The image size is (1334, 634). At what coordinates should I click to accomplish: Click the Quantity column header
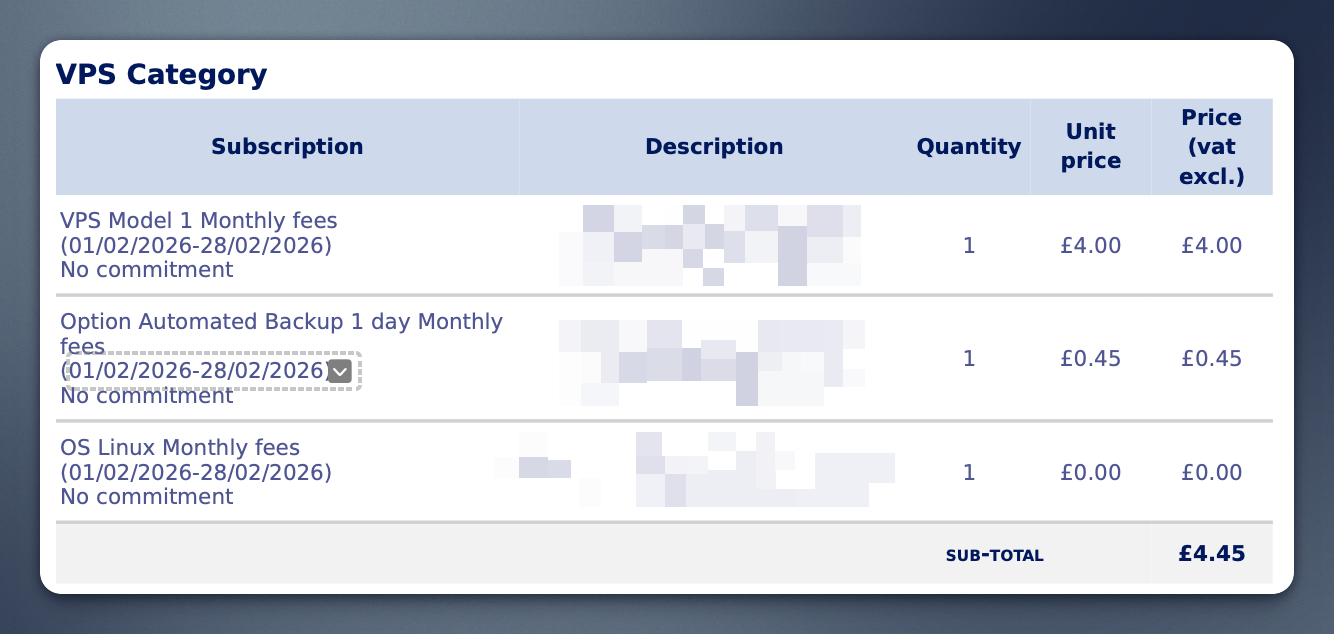click(x=968, y=147)
